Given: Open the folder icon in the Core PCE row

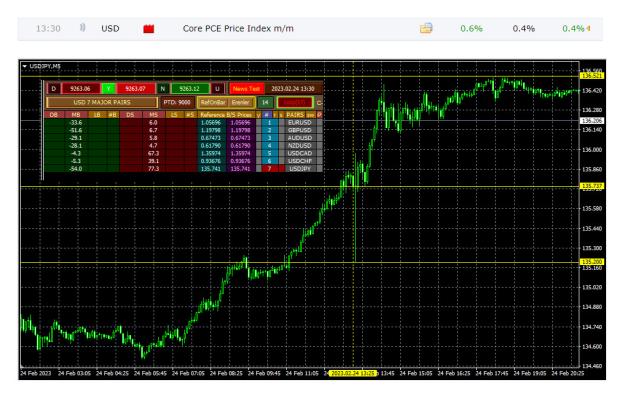Looking at the screenshot, I should click(x=426, y=28).
